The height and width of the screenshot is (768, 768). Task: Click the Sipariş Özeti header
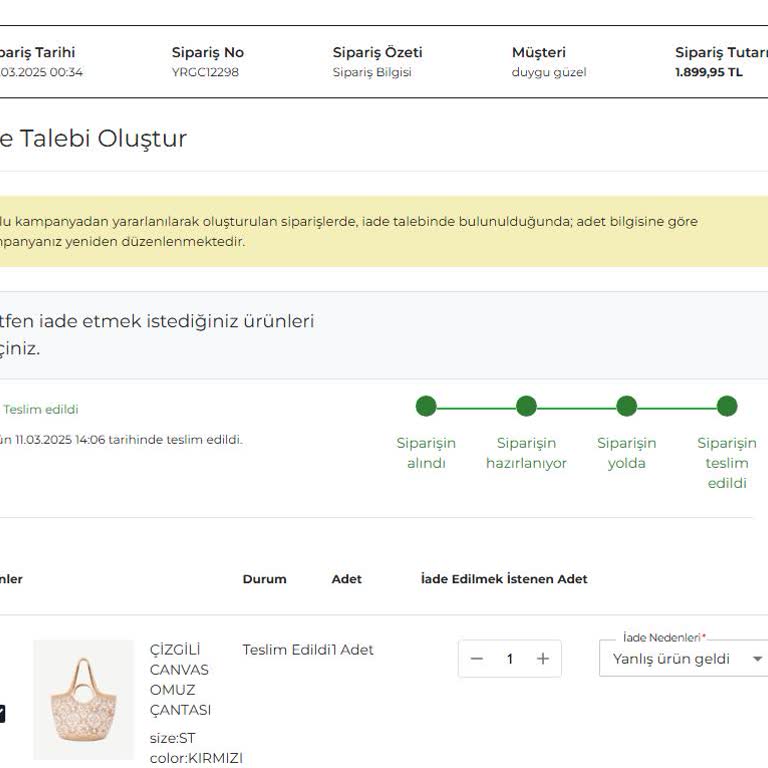tap(377, 52)
